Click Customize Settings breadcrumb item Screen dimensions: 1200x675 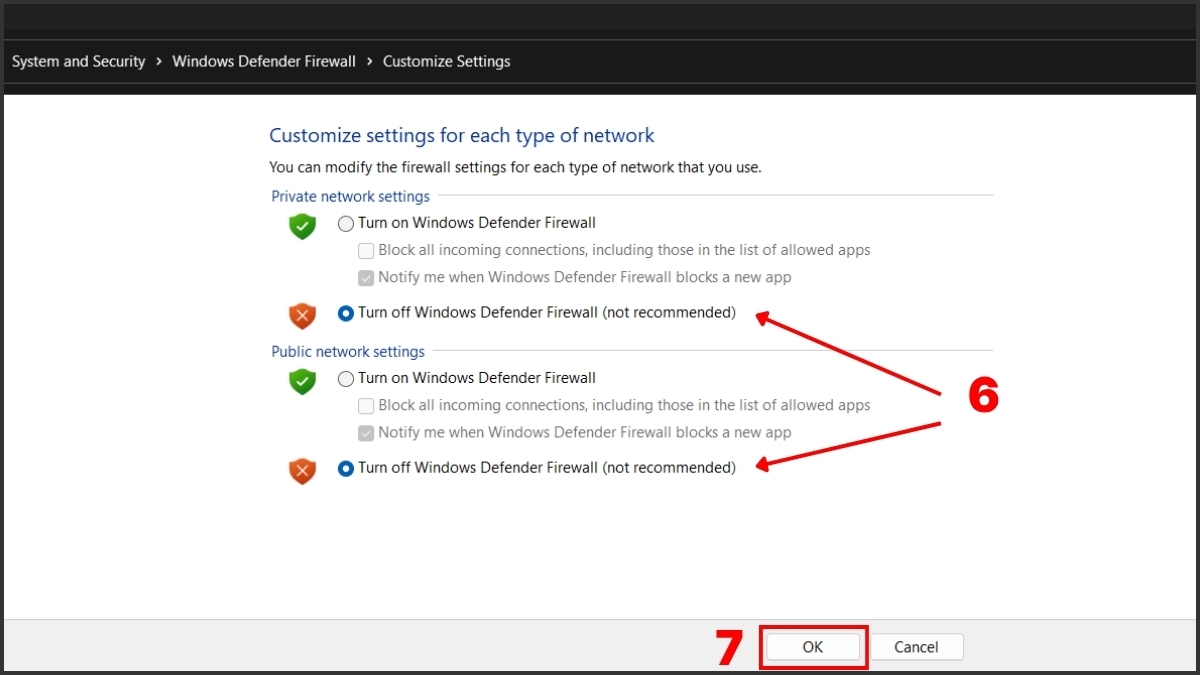coord(446,62)
